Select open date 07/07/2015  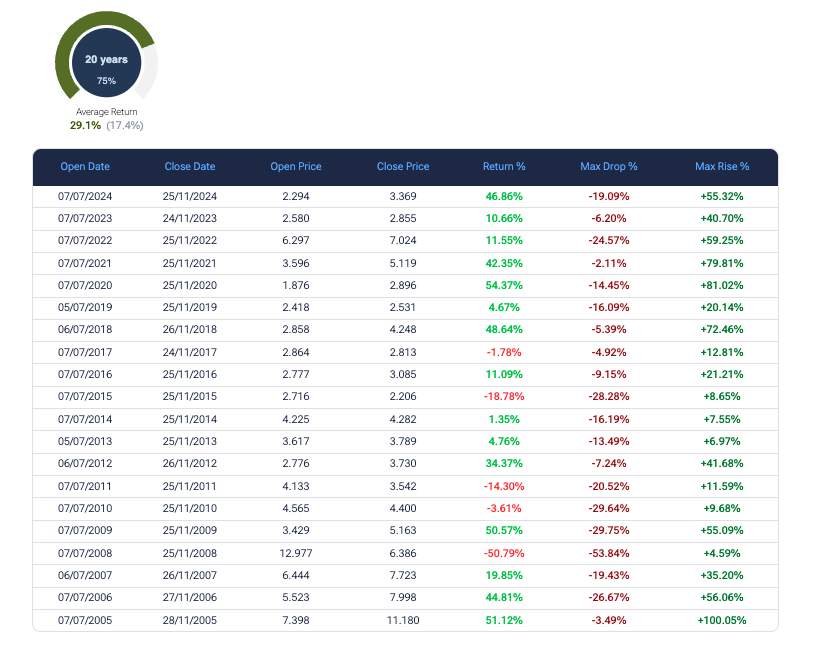pyautogui.click(x=85, y=396)
